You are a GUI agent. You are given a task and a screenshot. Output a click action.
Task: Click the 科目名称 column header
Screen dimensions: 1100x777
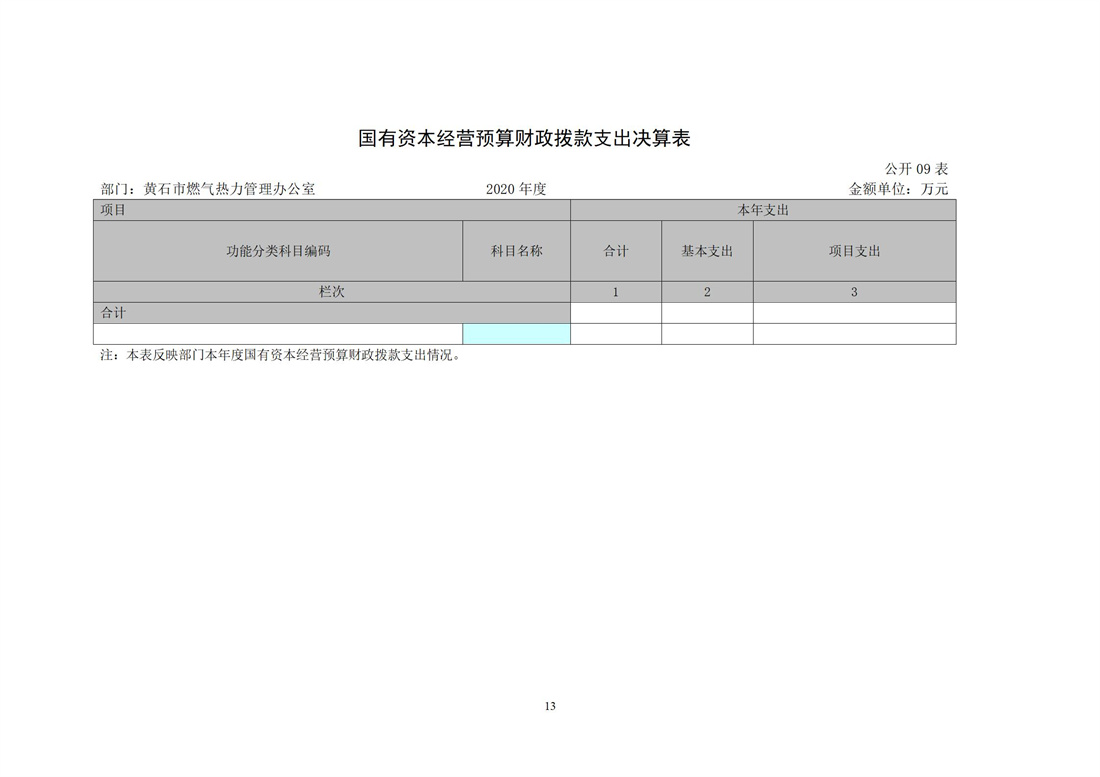516,251
